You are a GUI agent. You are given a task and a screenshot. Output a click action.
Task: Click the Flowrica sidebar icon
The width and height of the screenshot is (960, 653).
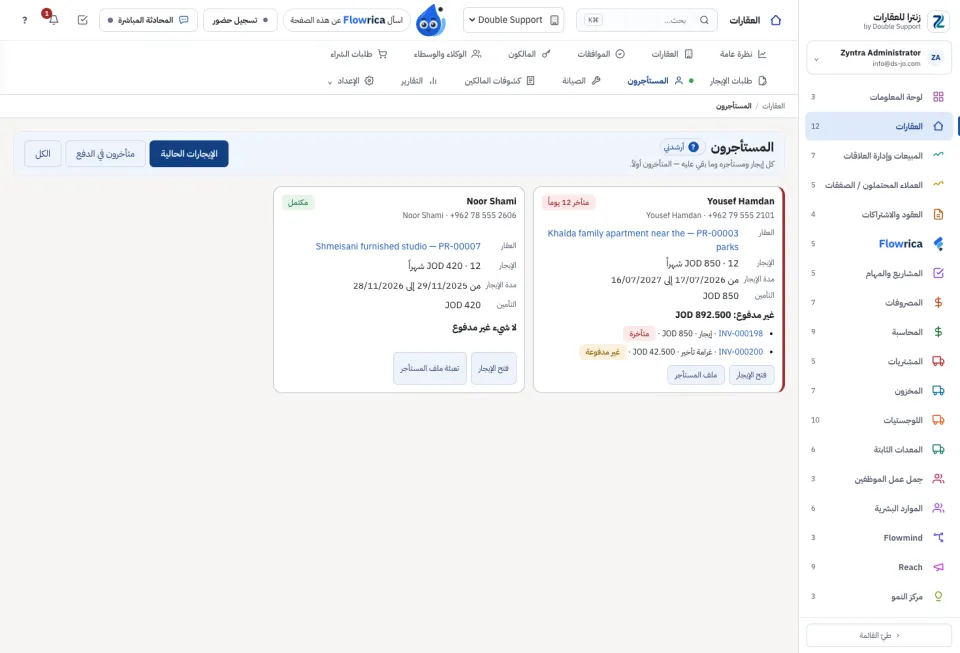938,244
